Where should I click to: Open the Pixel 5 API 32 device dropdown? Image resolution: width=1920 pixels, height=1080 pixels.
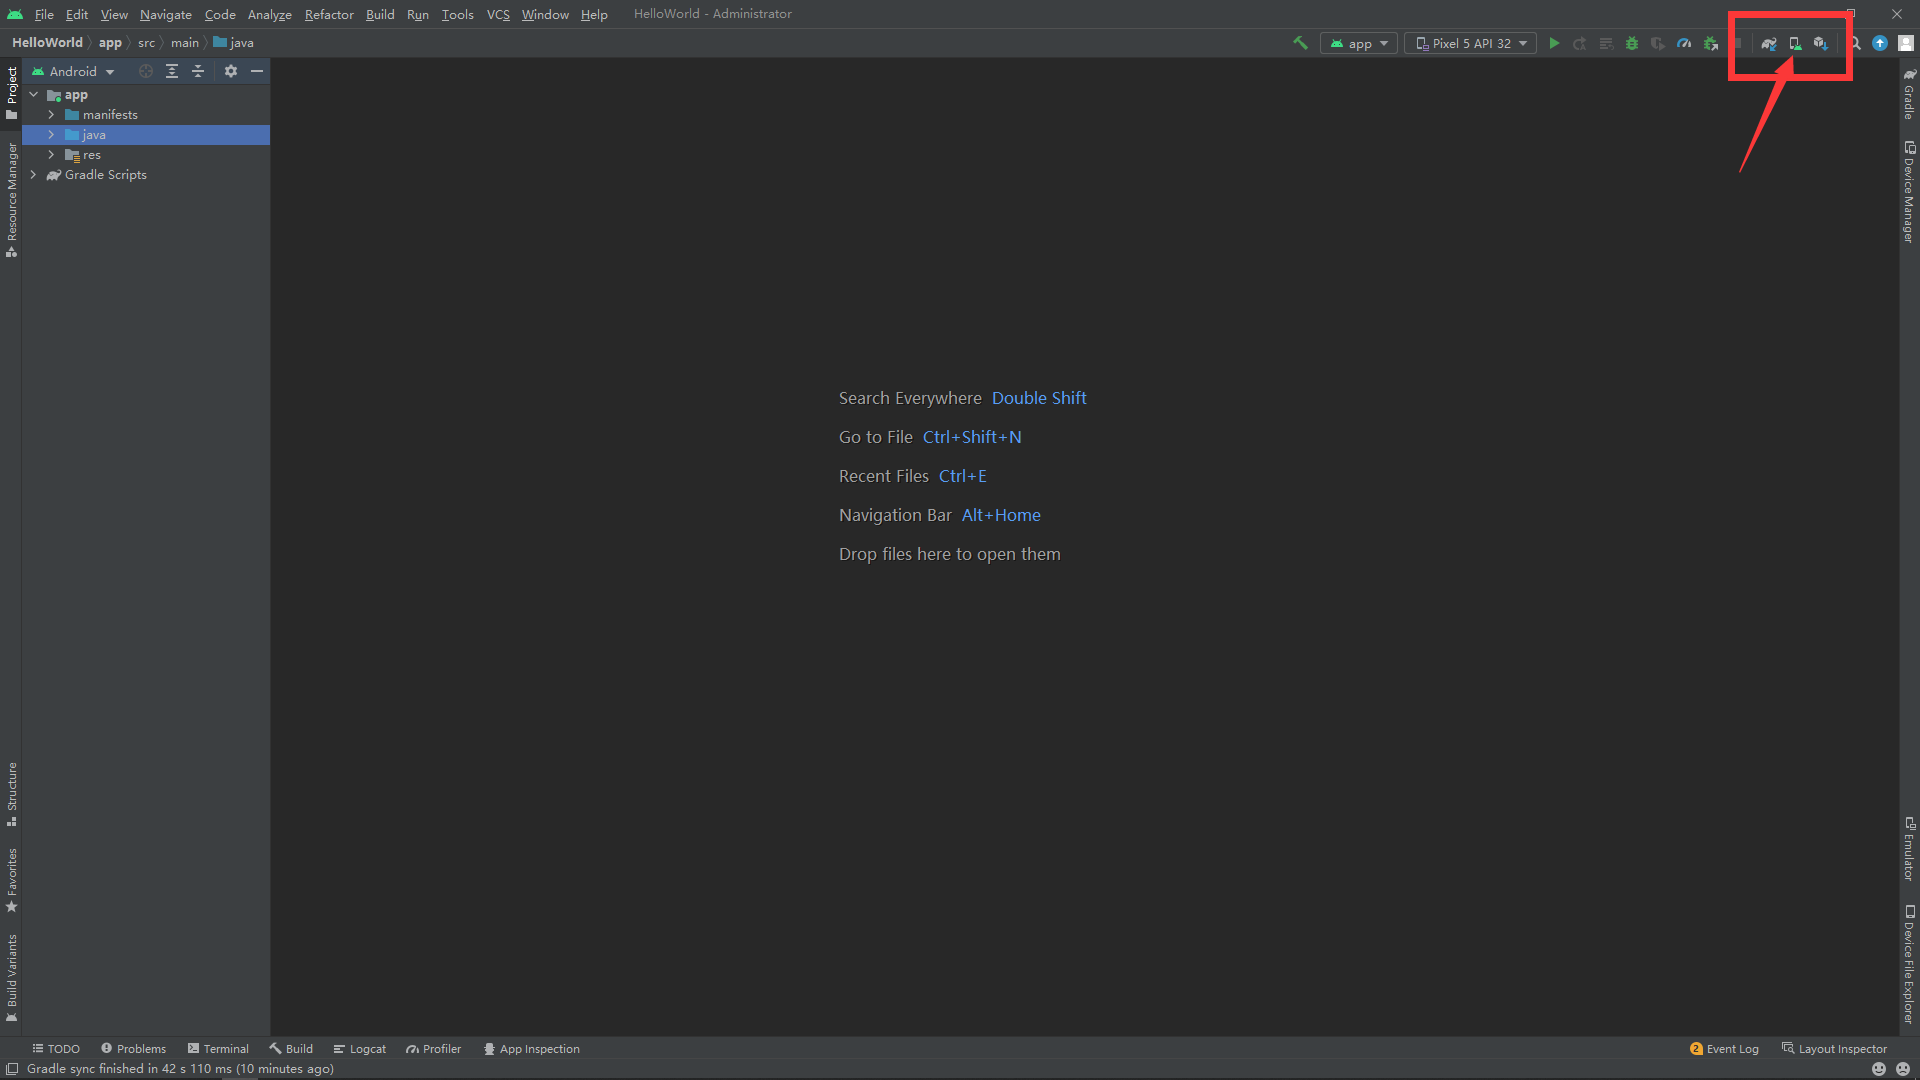click(x=1470, y=43)
